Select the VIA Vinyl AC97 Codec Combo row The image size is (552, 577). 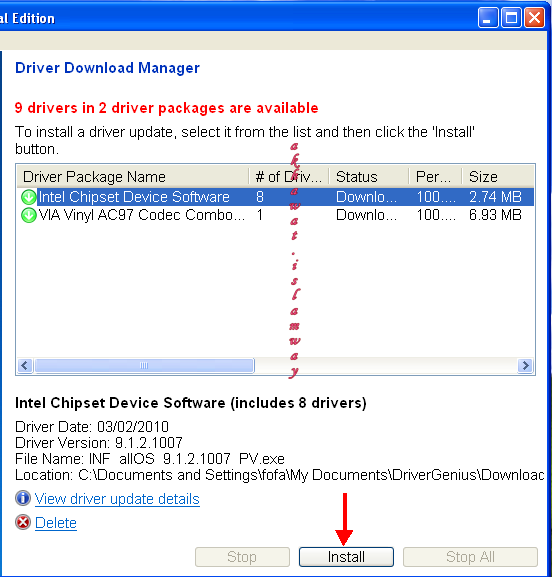pyautogui.click(x=276, y=215)
